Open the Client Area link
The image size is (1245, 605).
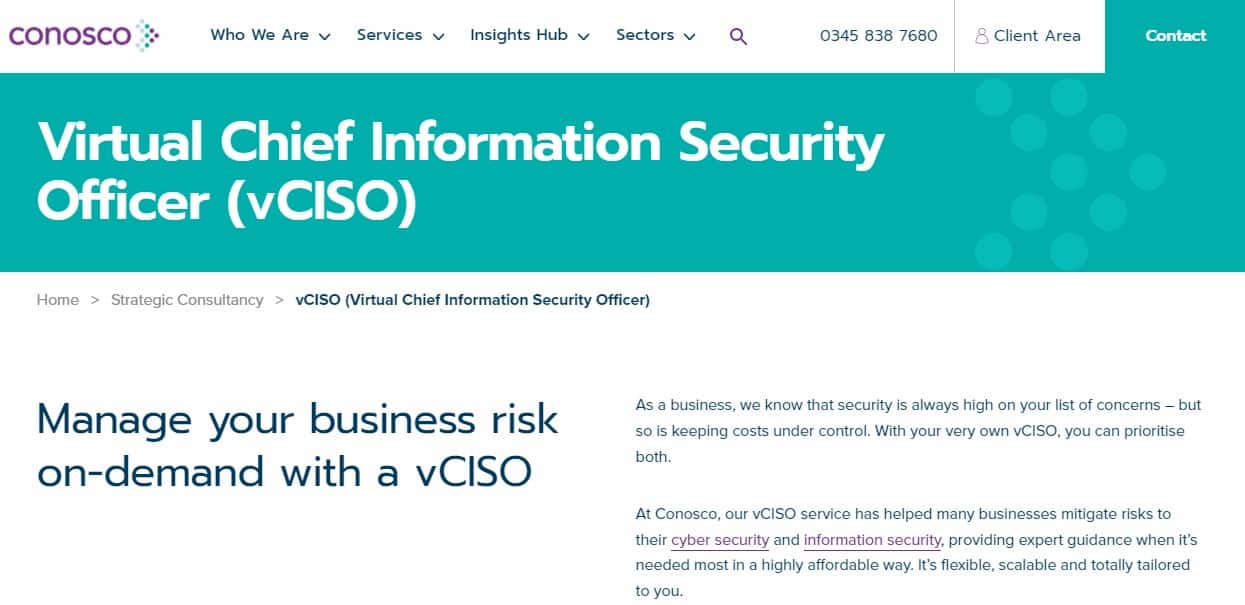(x=1028, y=36)
